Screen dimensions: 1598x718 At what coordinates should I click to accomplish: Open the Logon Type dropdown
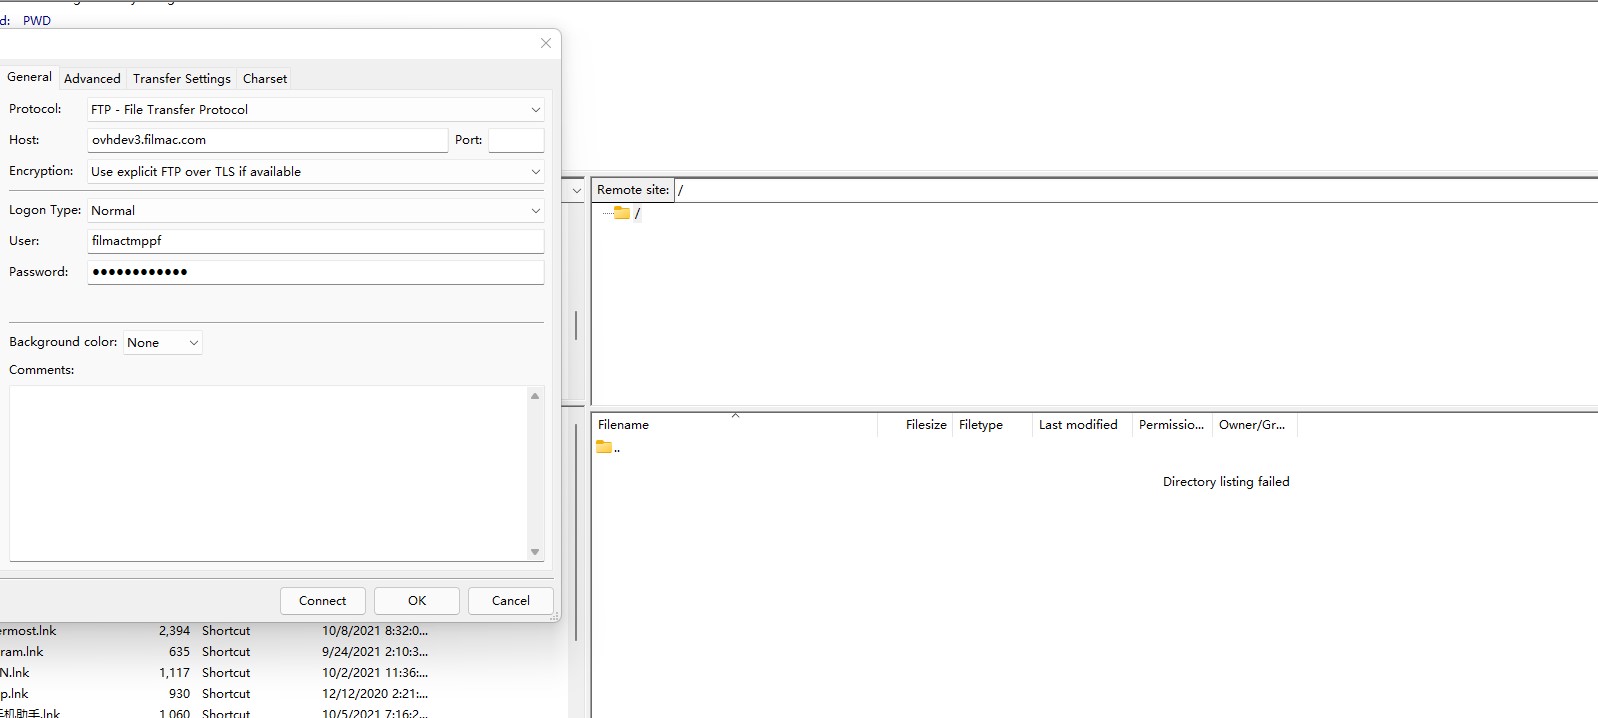click(316, 210)
